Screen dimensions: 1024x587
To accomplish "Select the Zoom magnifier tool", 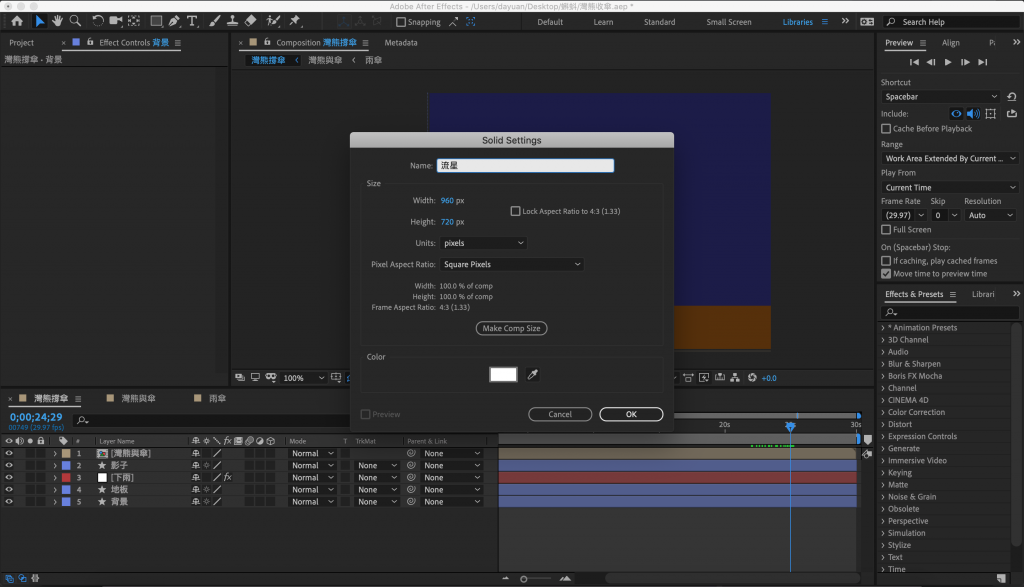I will tap(75, 21).
